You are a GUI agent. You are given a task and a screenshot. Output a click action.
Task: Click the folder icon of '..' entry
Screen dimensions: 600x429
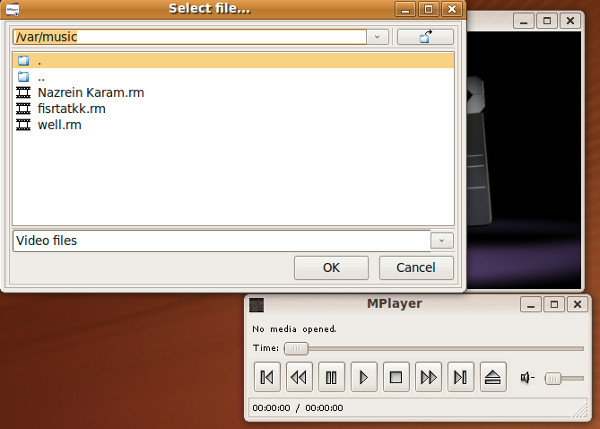pyautogui.click(x=24, y=77)
